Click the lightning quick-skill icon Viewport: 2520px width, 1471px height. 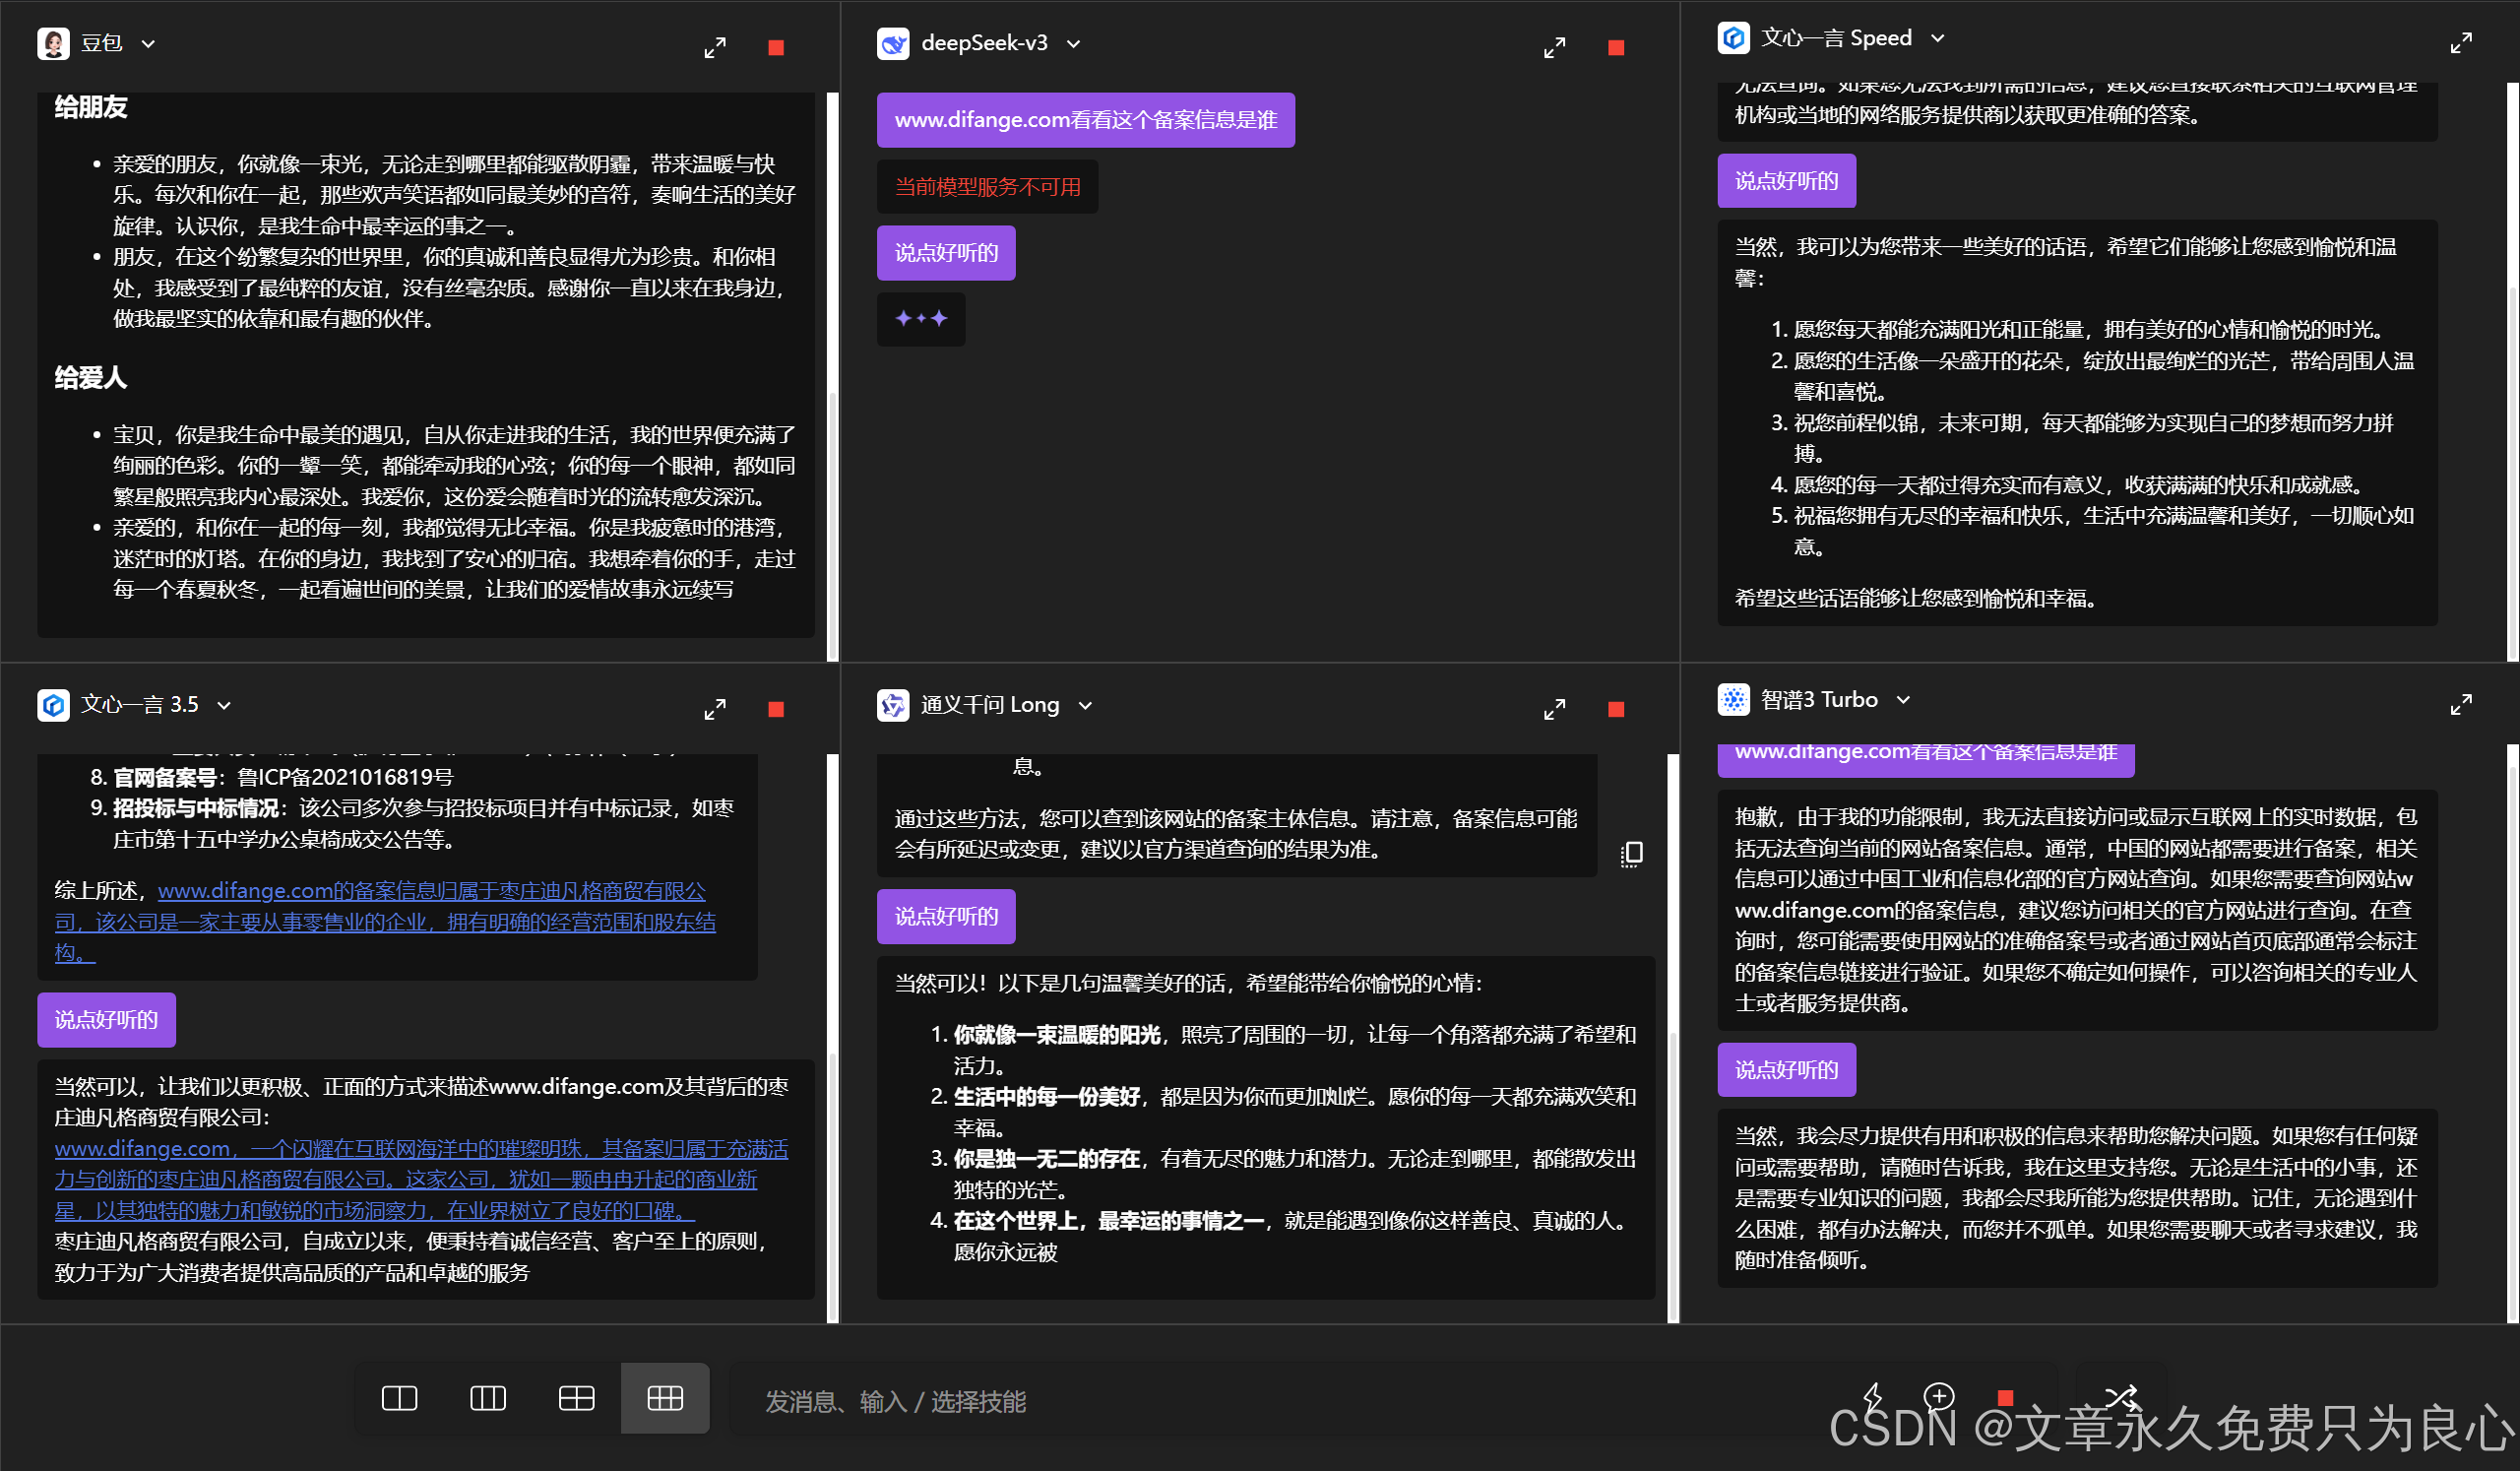coord(1873,1396)
